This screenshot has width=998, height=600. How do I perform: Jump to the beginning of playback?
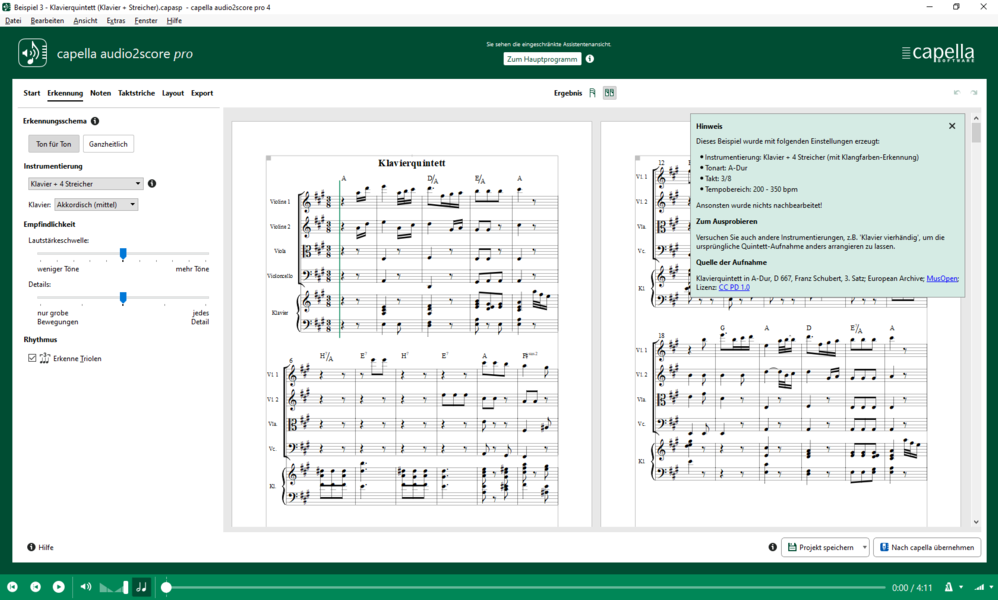[x=12, y=587]
